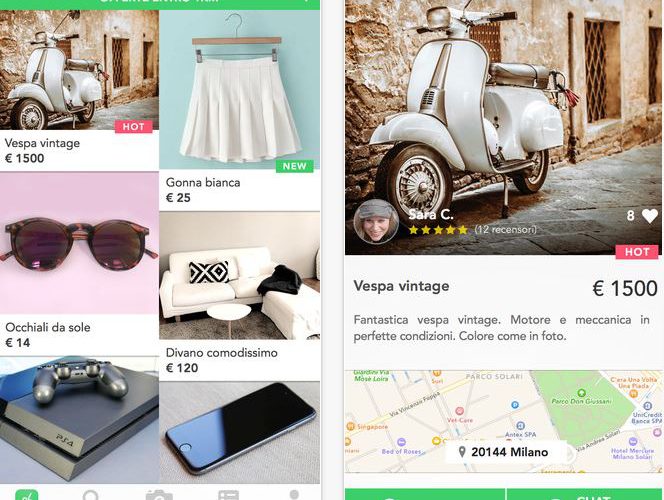Click the five-star seller rating

coord(438,230)
